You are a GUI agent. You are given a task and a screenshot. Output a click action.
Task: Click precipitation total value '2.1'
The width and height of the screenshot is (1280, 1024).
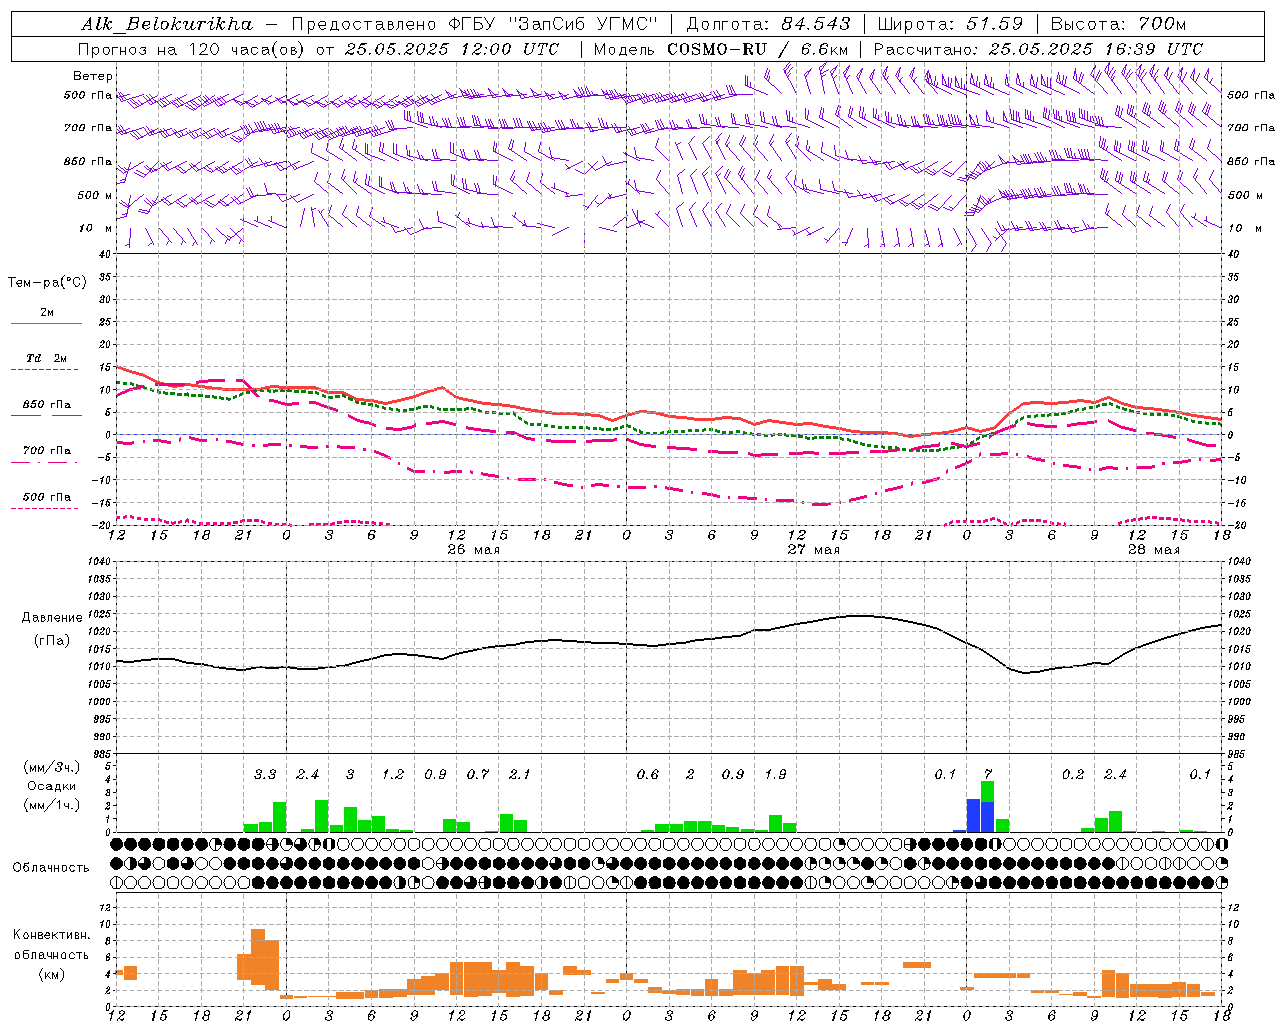520,774
